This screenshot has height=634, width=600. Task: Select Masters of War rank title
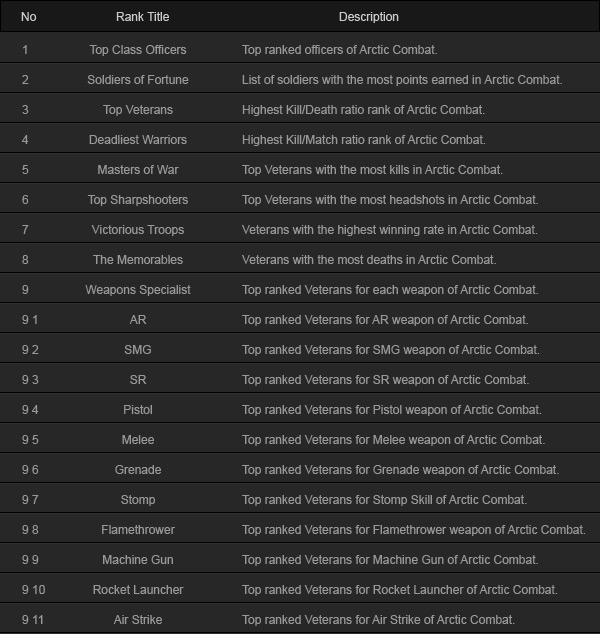(x=138, y=169)
